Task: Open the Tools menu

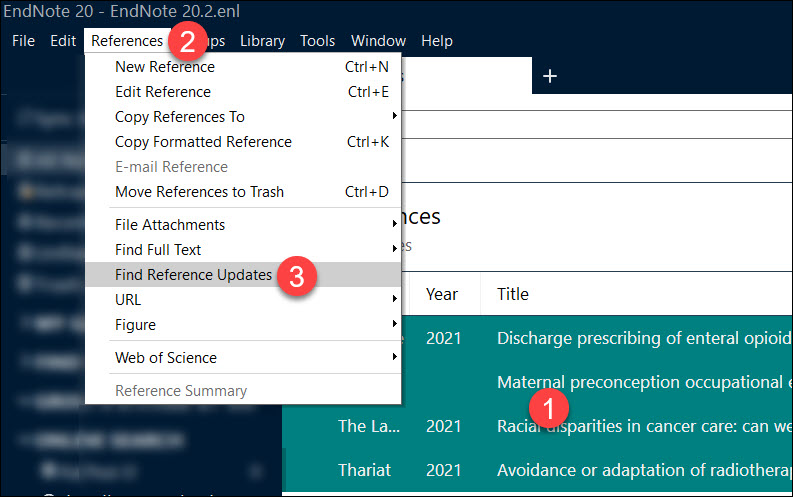Action: click(317, 41)
